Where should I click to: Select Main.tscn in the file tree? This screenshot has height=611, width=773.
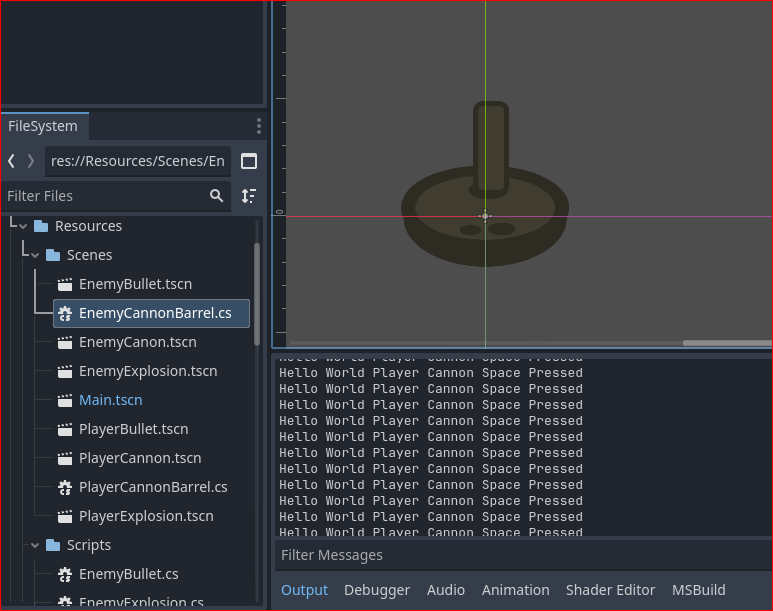click(x=110, y=400)
